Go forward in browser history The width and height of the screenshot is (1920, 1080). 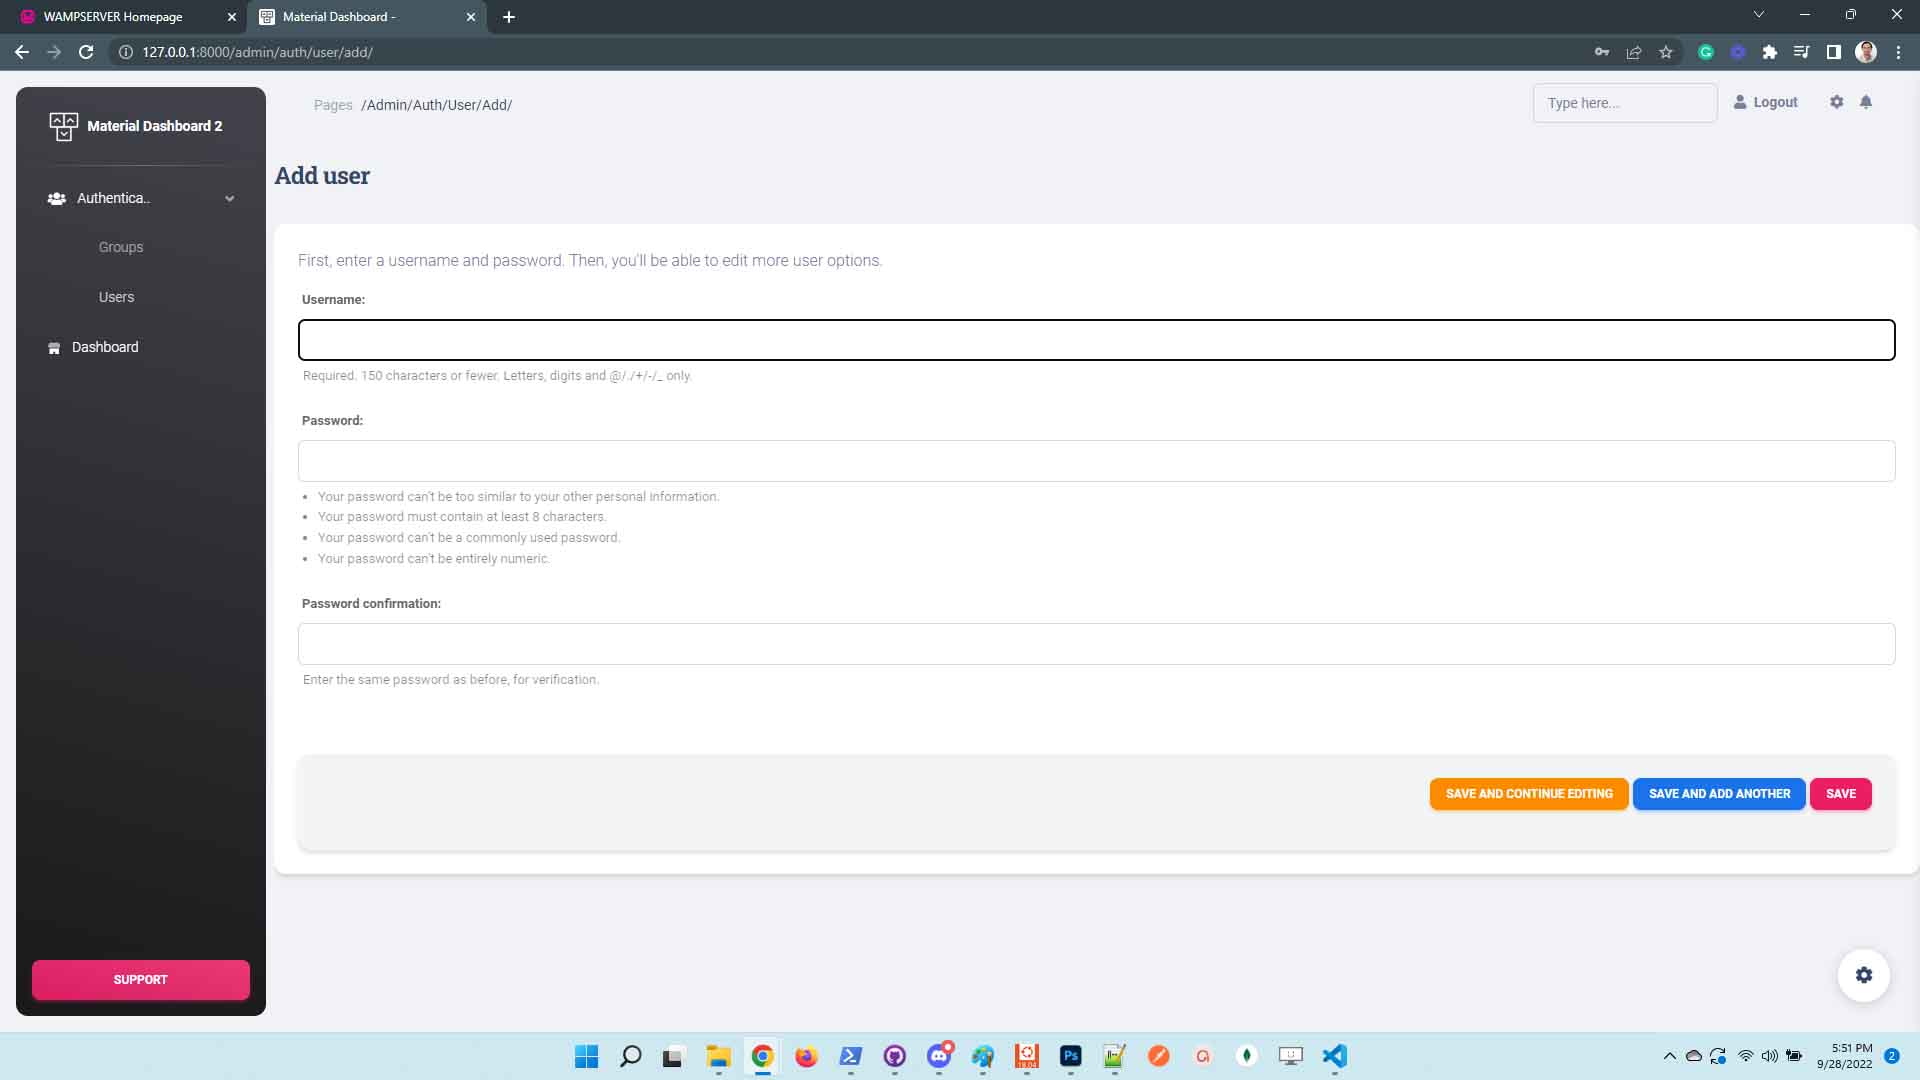tap(54, 52)
